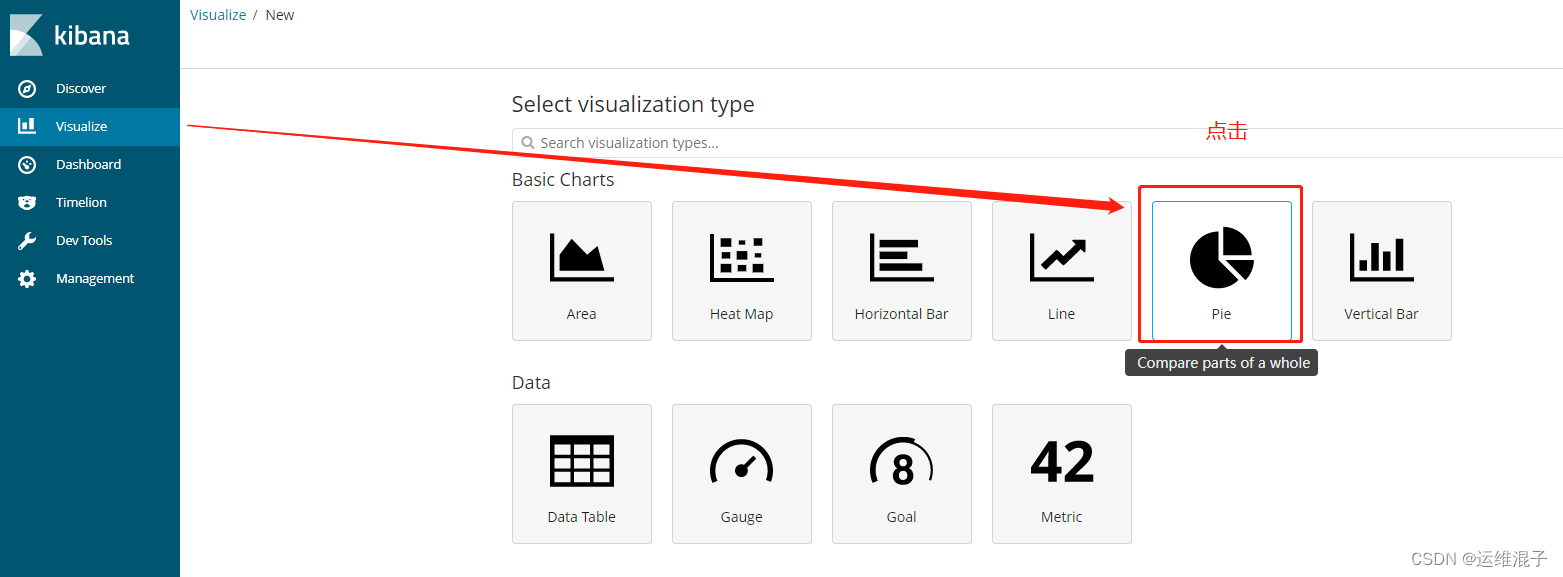Click the Horizontal Bar label text
1563x577 pixels.
[x=902, y=314]
